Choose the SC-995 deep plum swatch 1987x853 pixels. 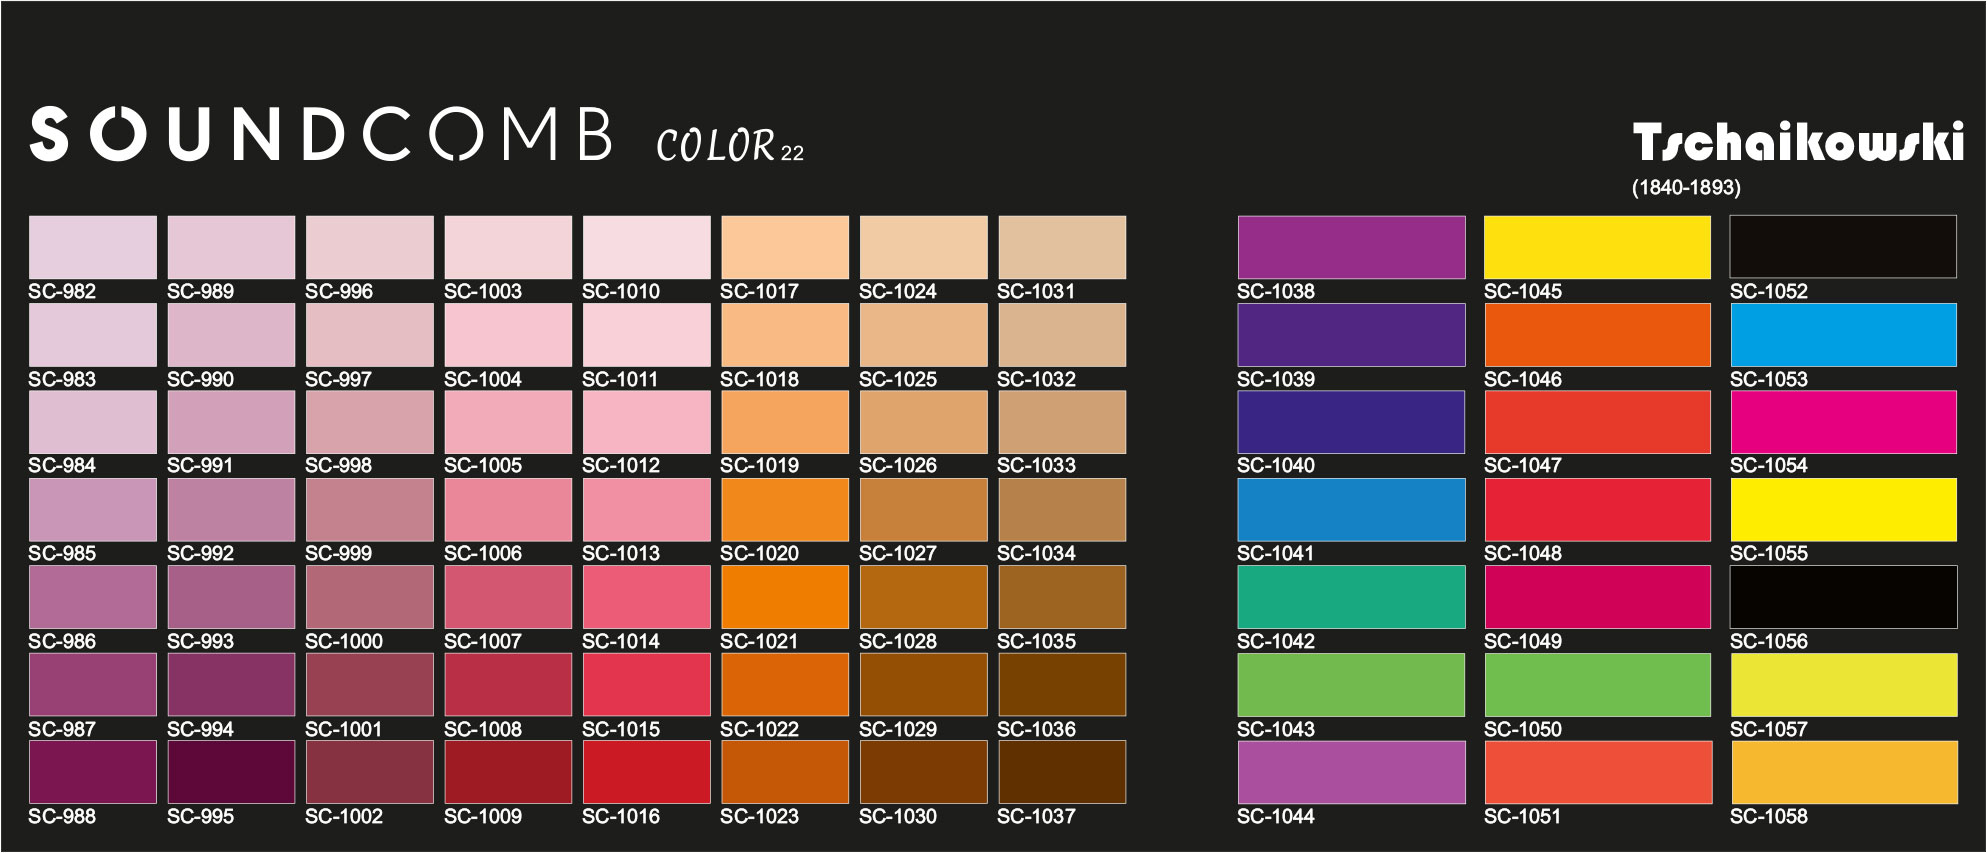pyautogui.click(x=231, y=772)
